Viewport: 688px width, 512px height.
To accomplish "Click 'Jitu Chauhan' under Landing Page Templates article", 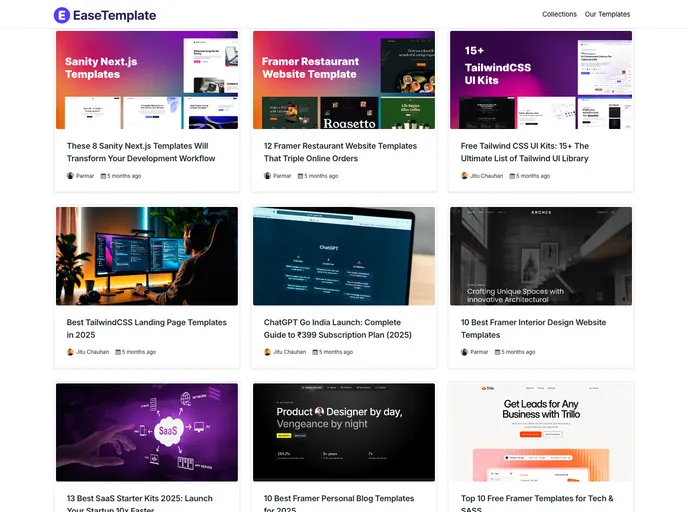I will (x=93, y=352).
